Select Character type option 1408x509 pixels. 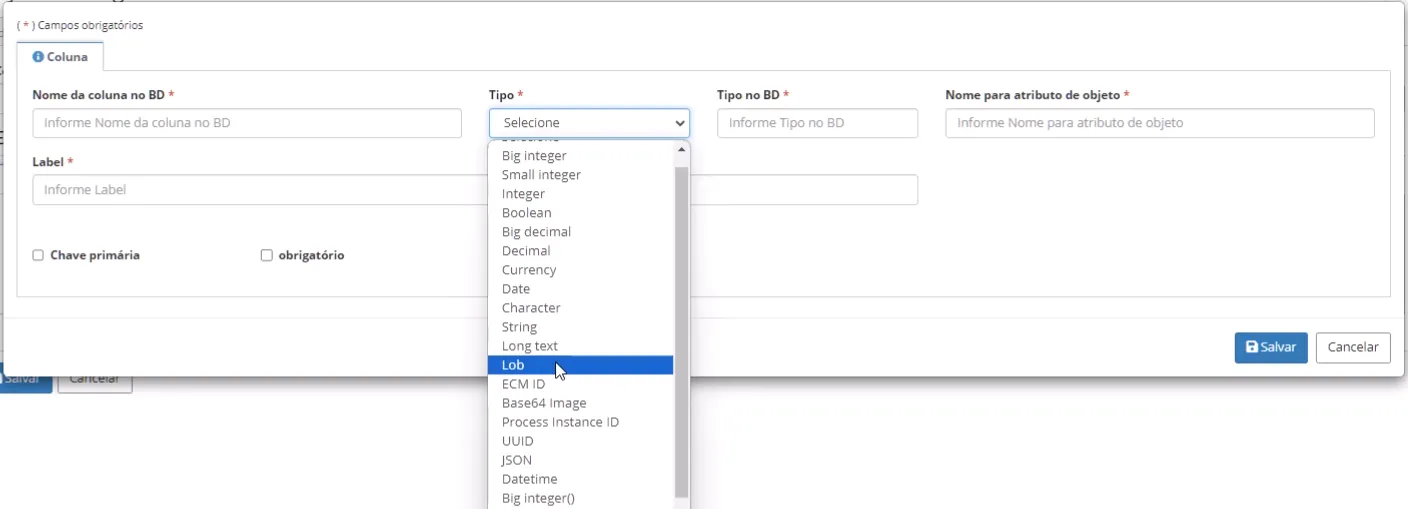[x=580, y=308]
